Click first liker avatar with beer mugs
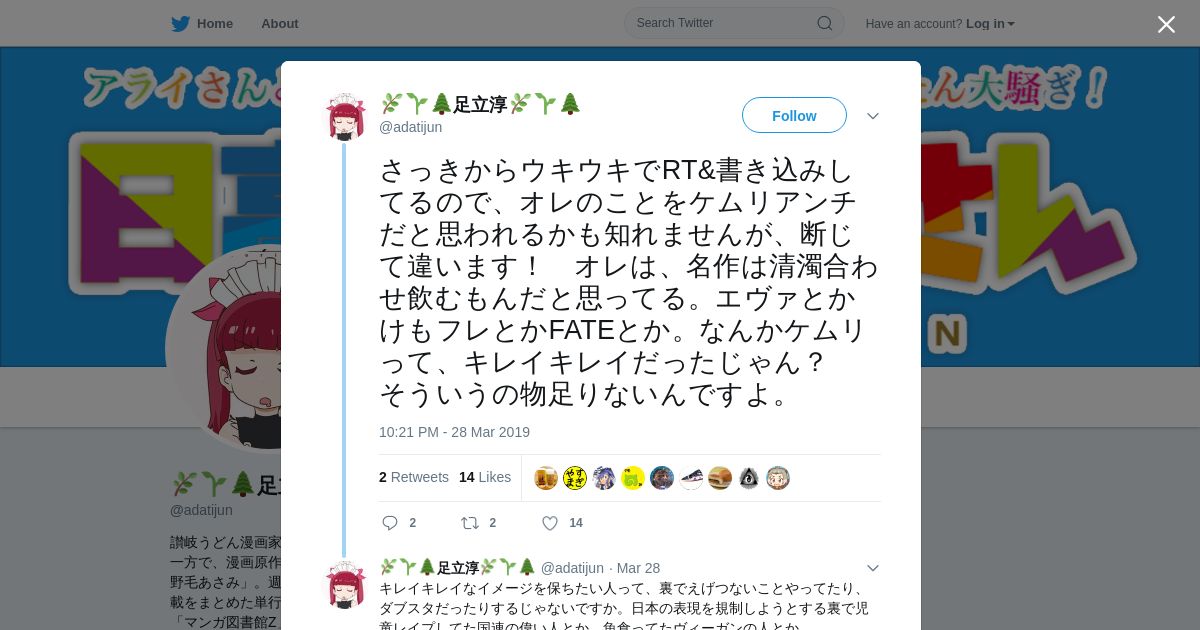 [x=546, y=478]
